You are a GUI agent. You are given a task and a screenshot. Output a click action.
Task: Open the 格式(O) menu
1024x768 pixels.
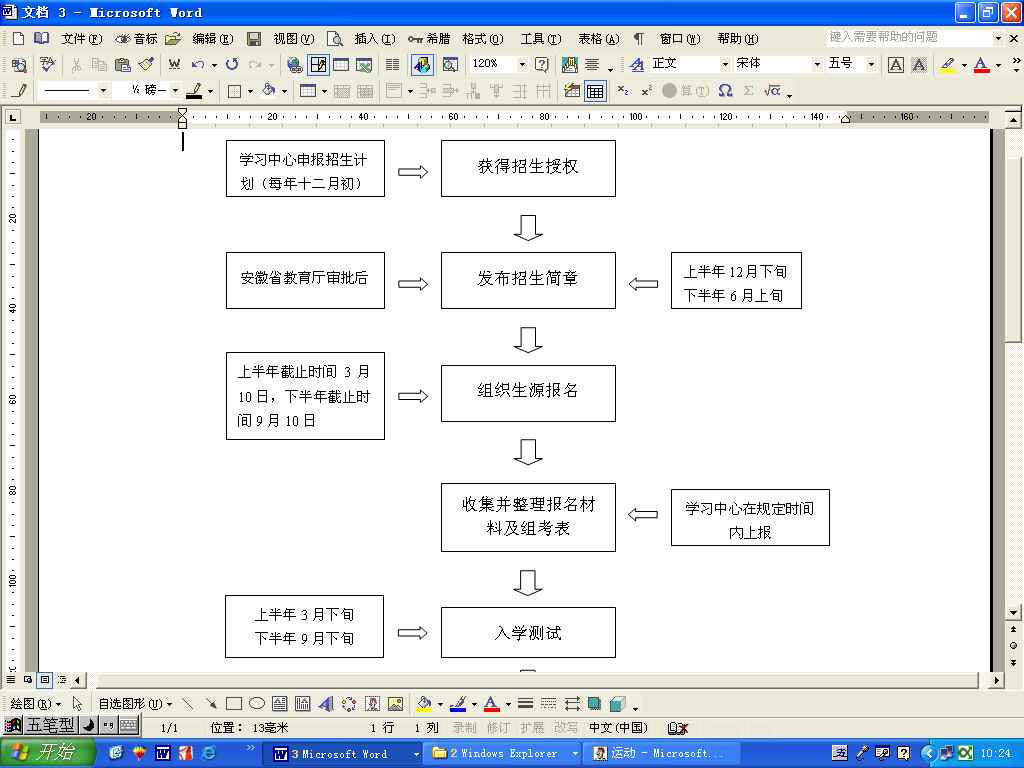[483, 39]
